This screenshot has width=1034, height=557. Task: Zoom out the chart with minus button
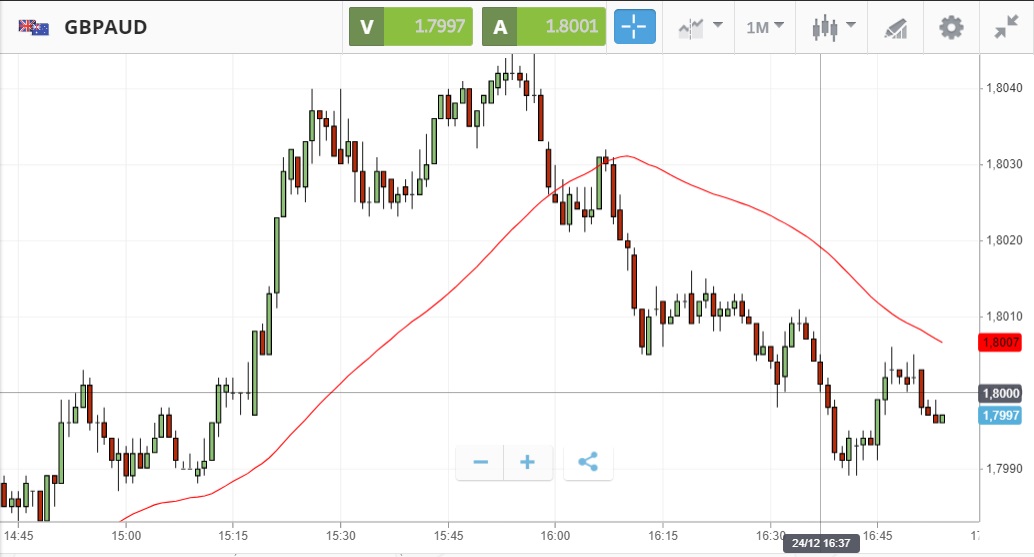(x=481, y=462)
